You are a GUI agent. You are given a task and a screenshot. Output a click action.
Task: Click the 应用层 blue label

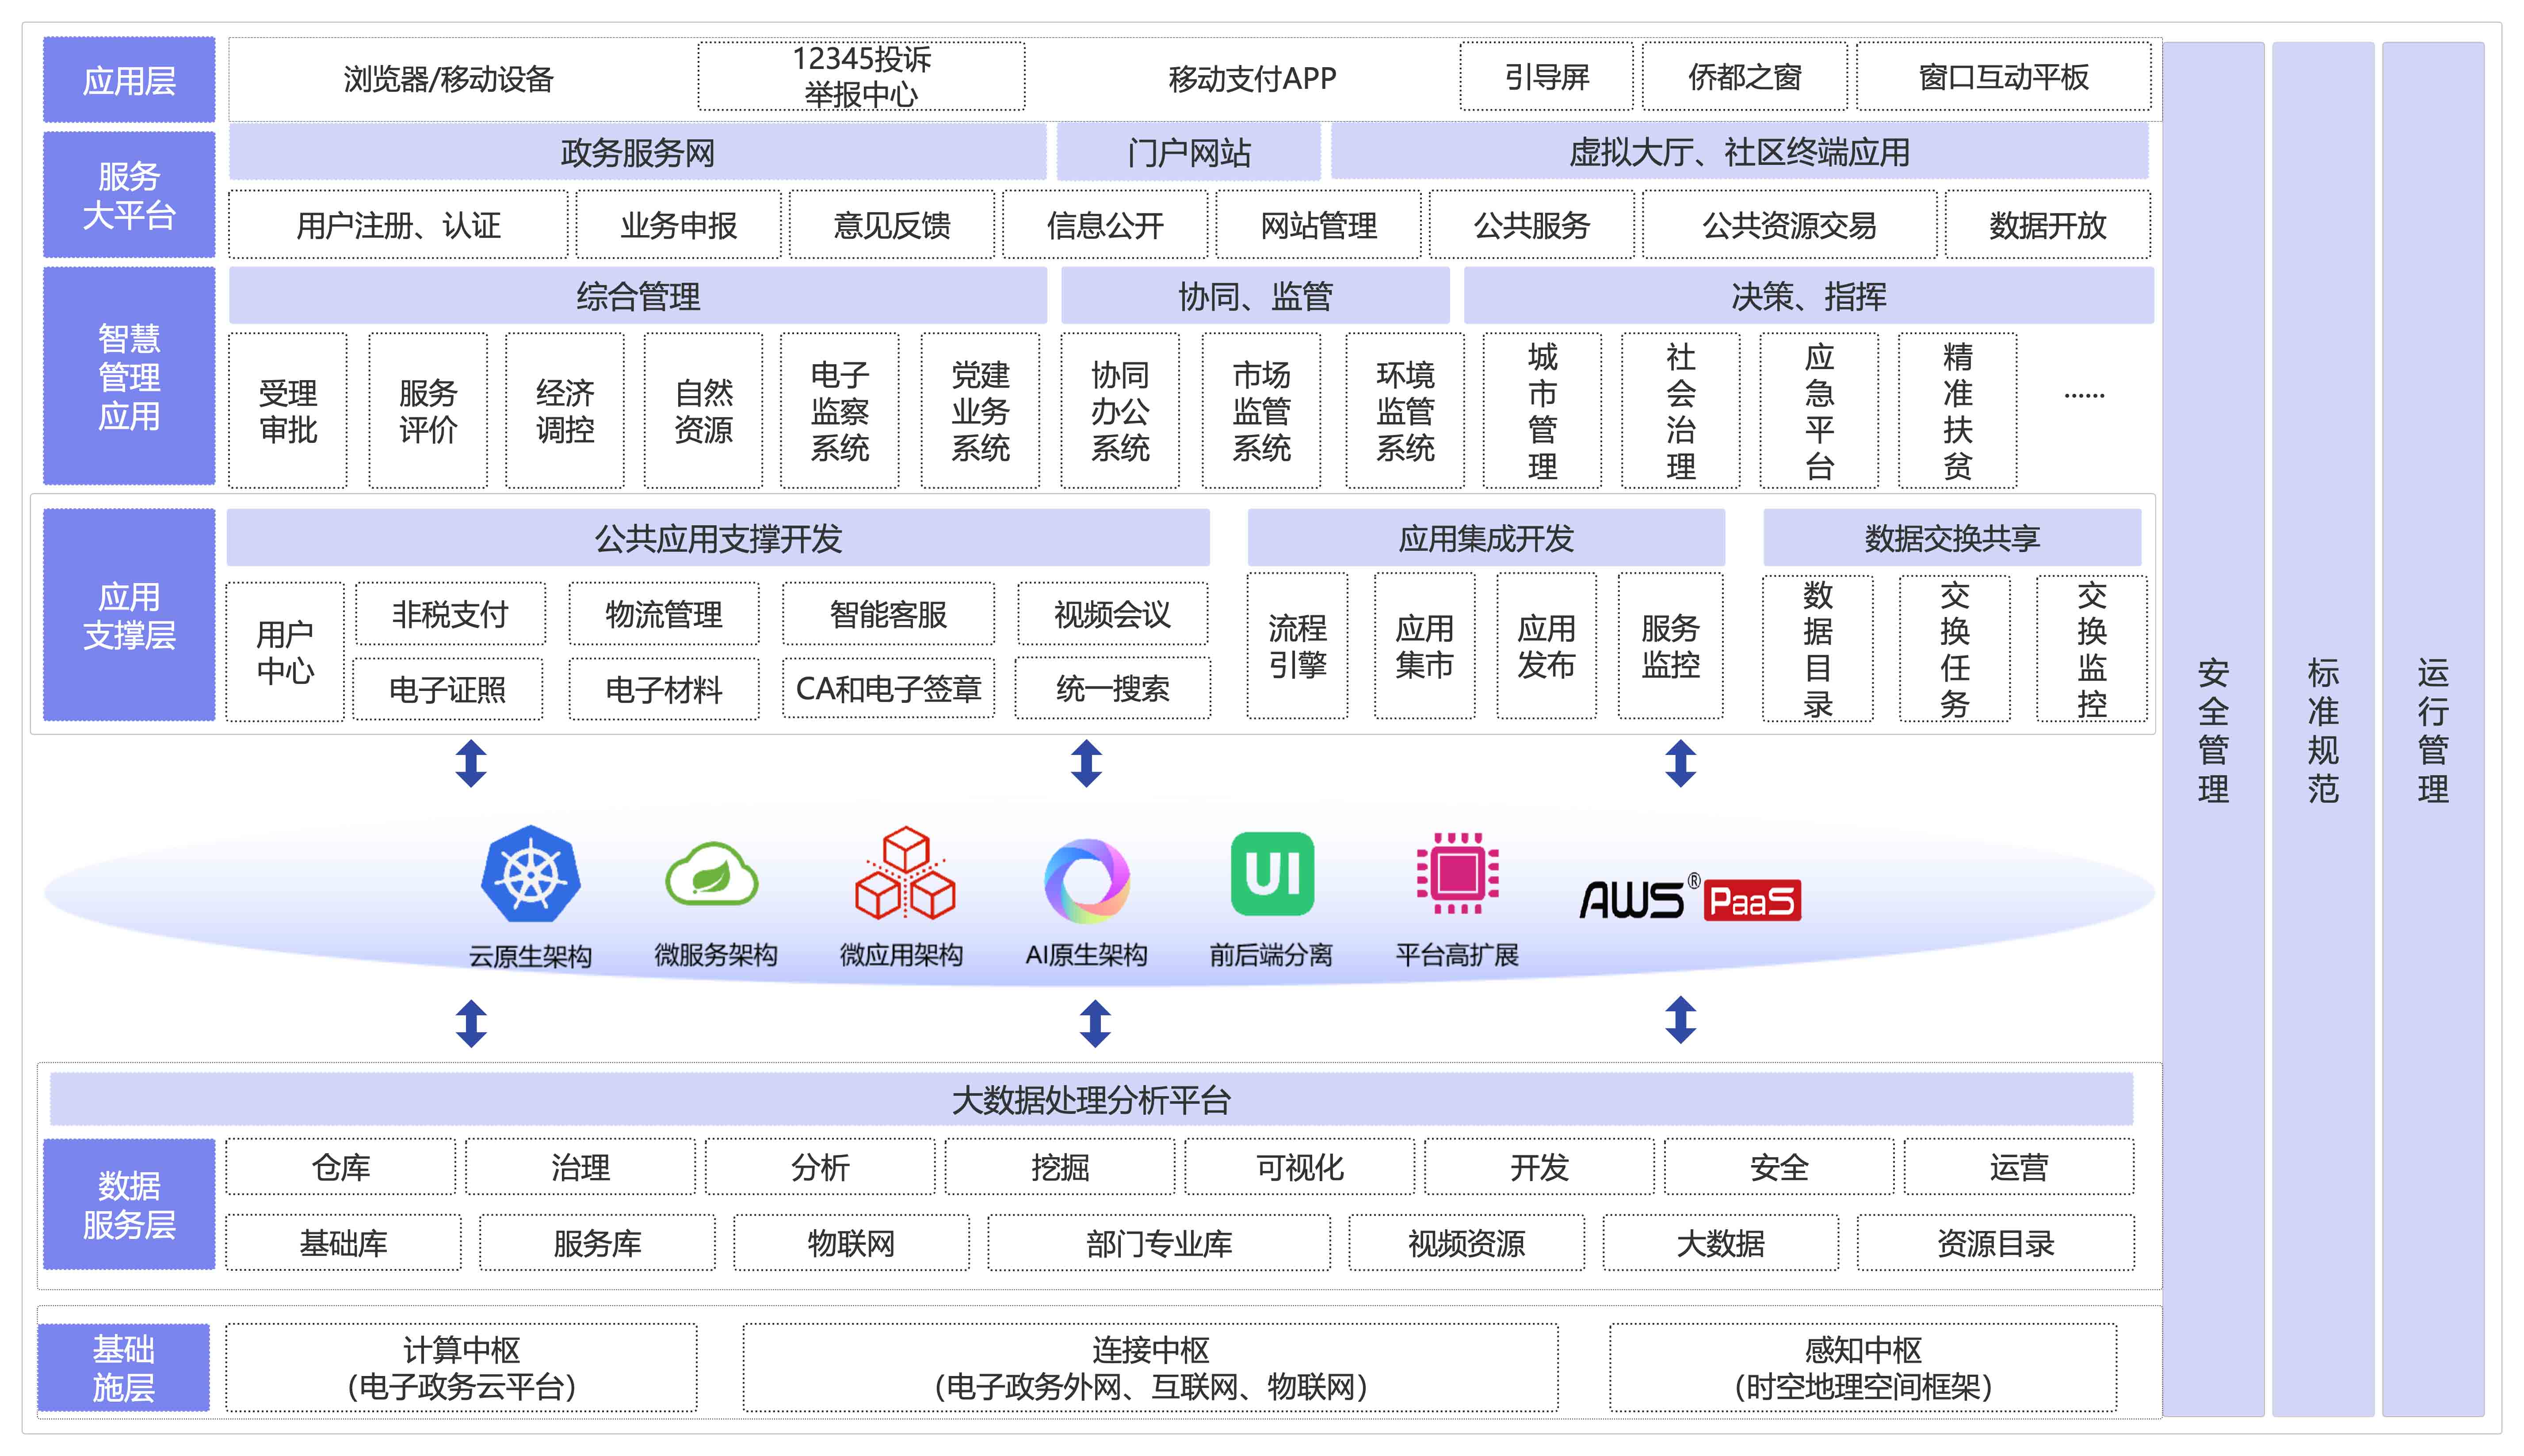(x=129, y=80)
